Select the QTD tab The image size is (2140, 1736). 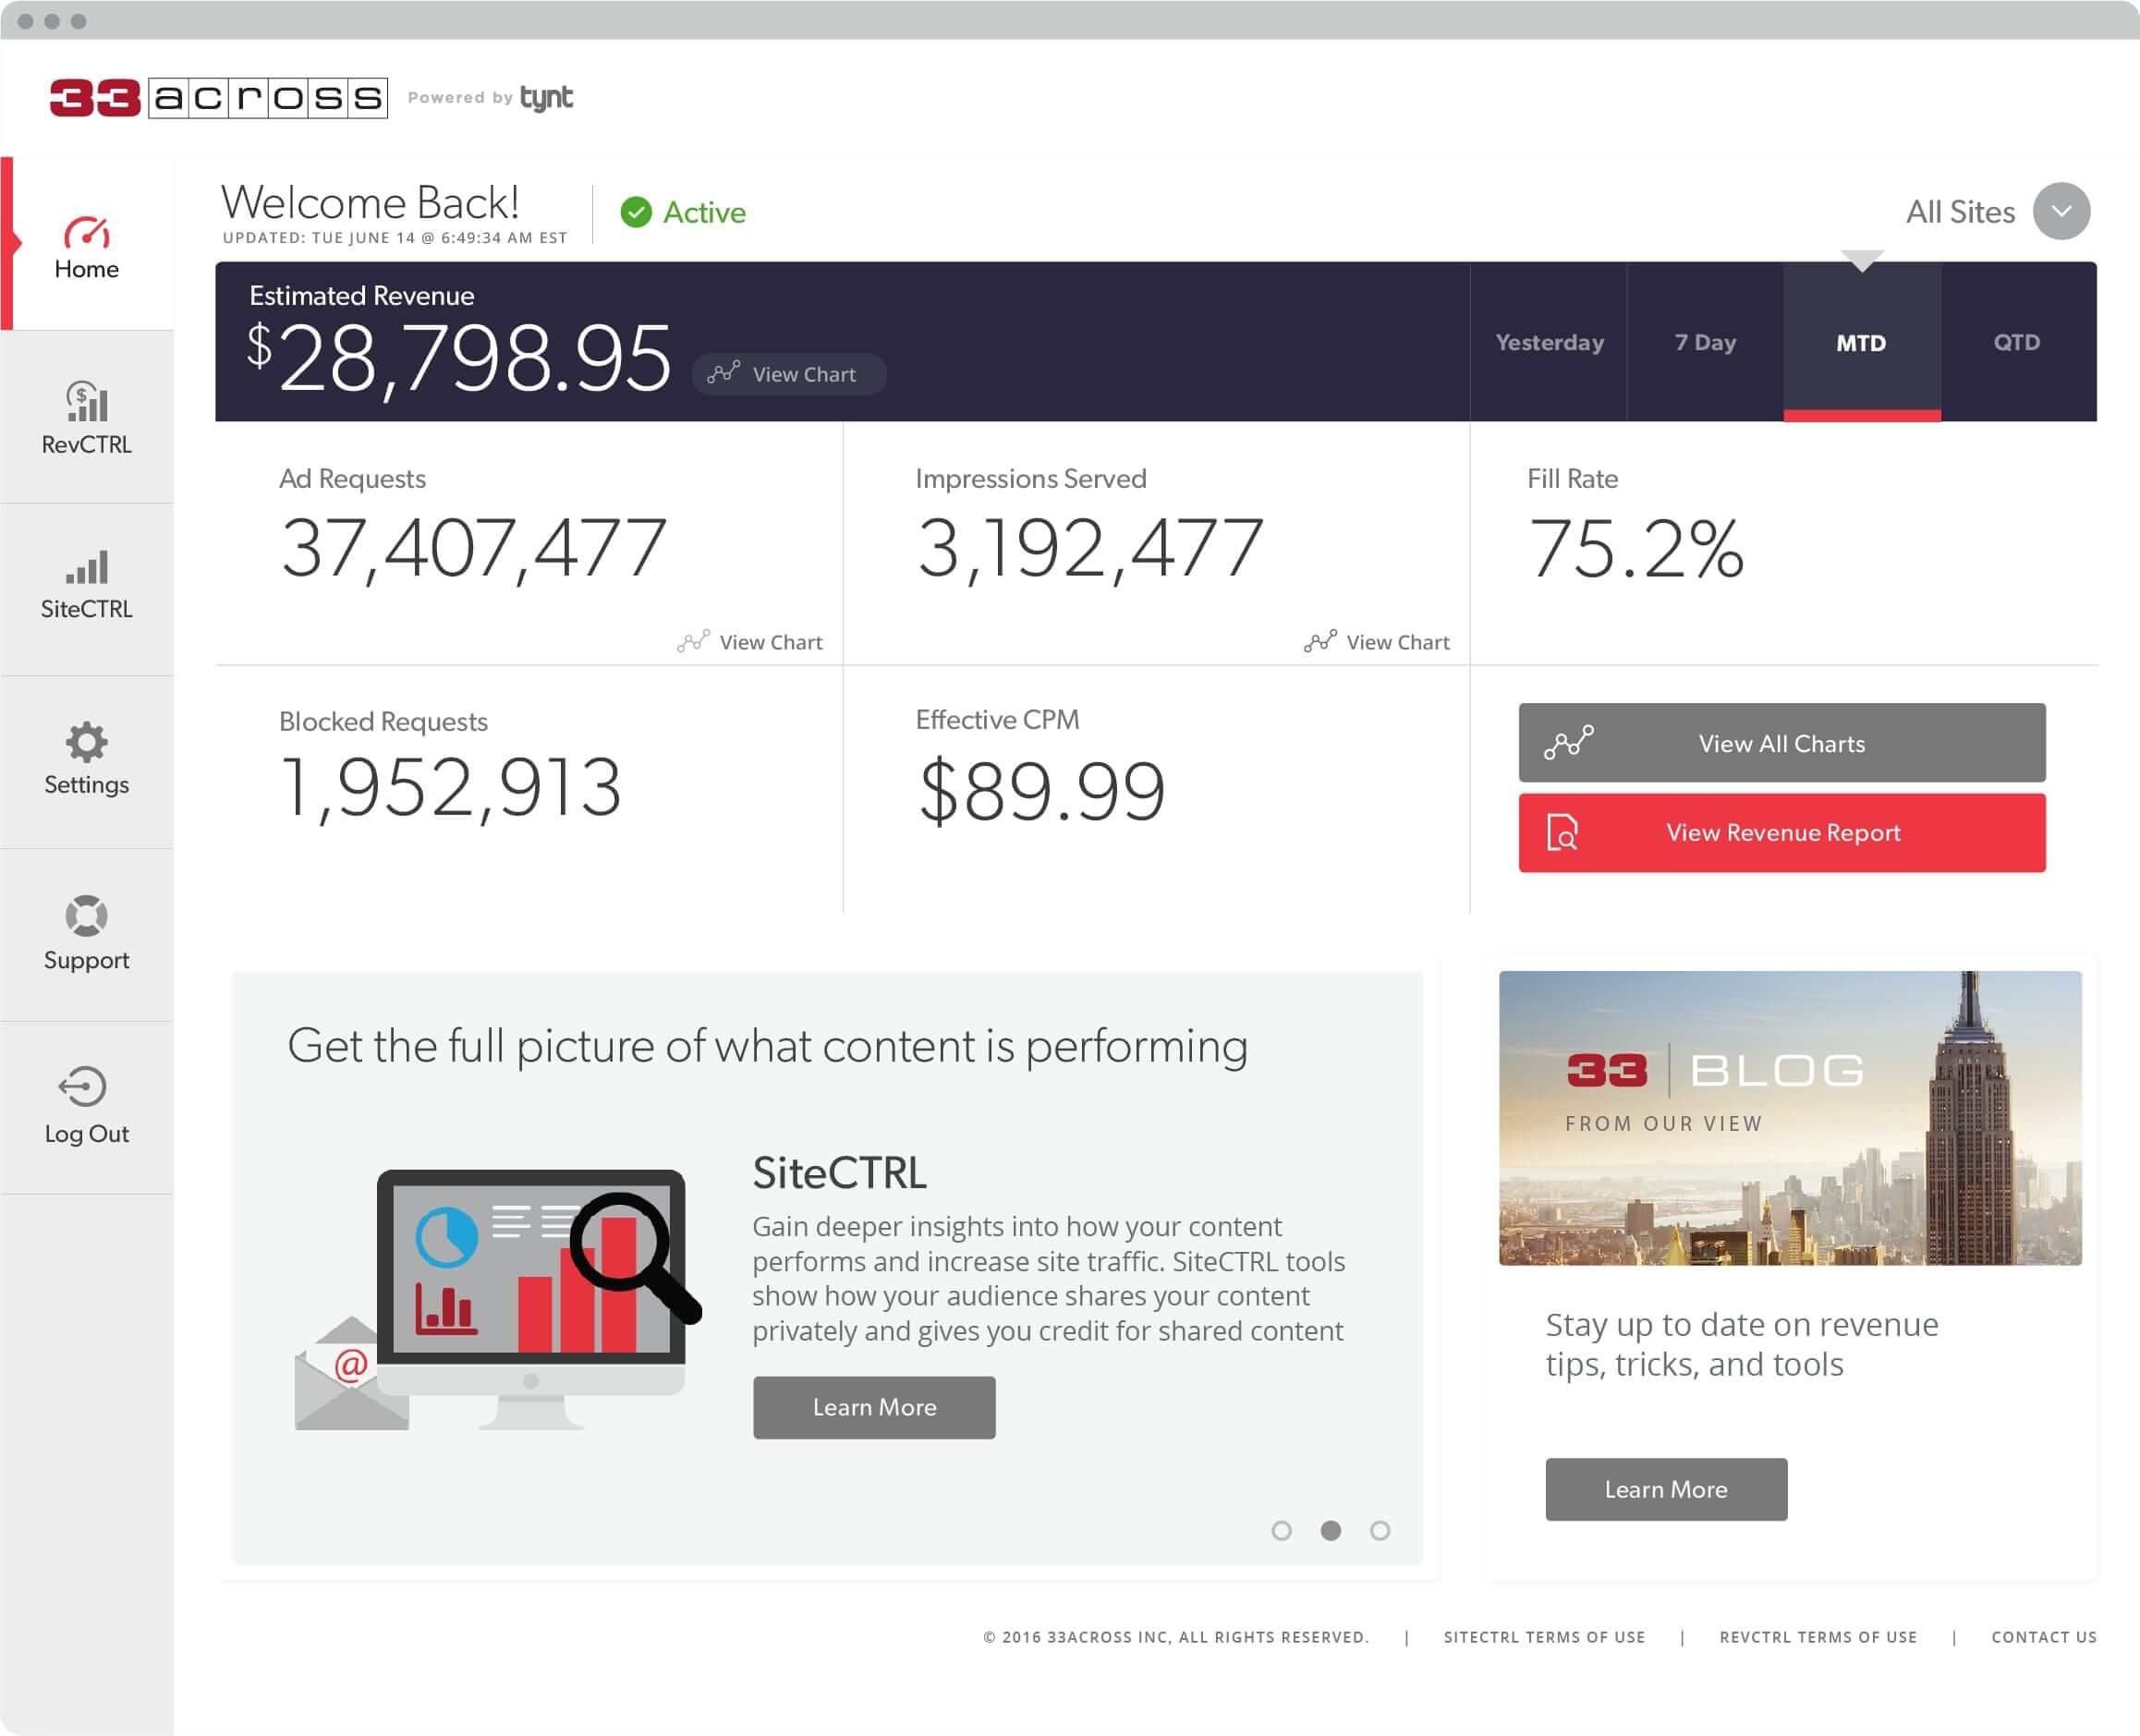[2017, 342]
